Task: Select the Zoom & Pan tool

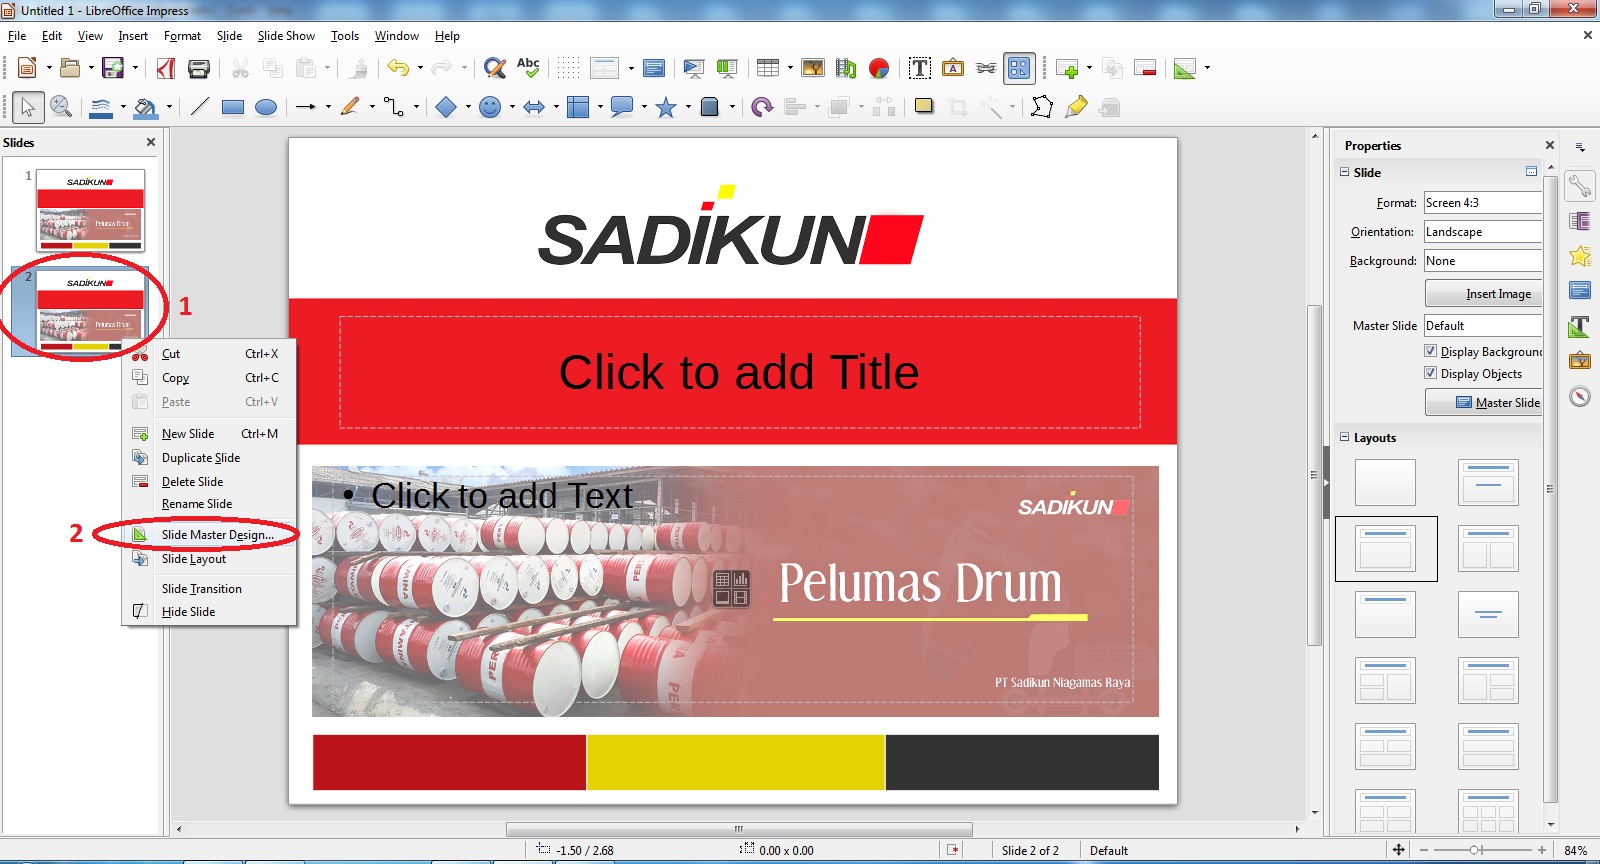Action: [61, 107]
